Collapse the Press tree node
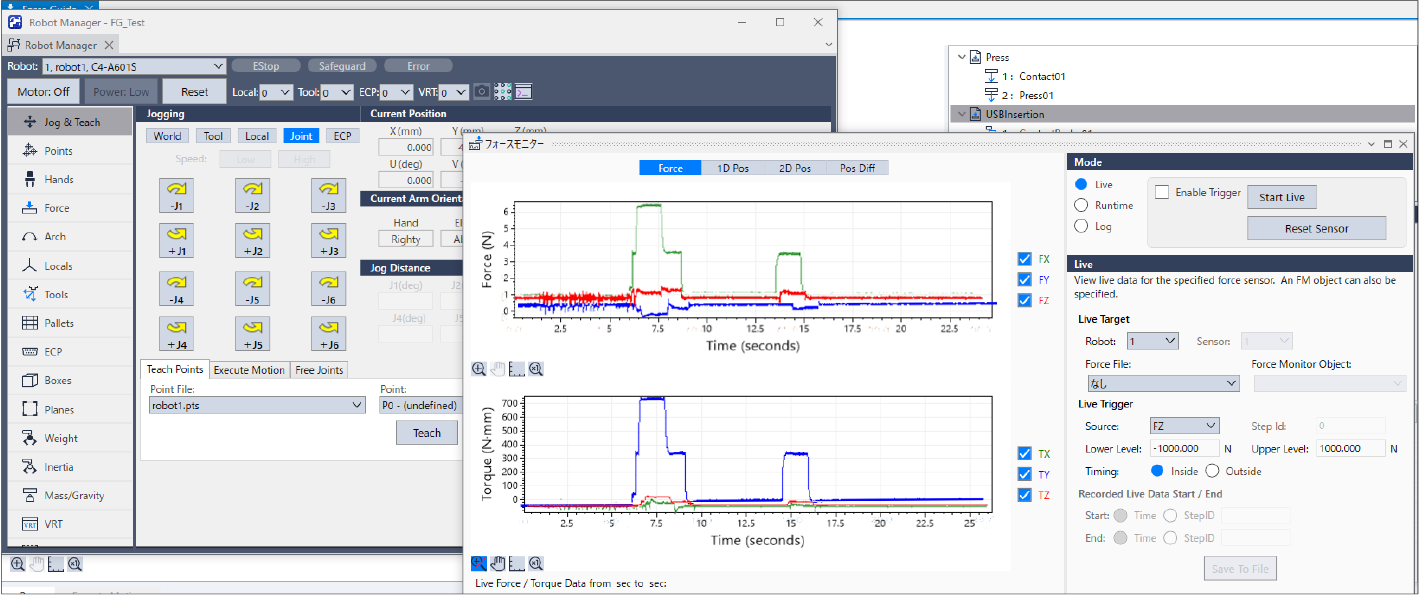The height and width of the screenshot is (595, 1419). coord(961,57)
